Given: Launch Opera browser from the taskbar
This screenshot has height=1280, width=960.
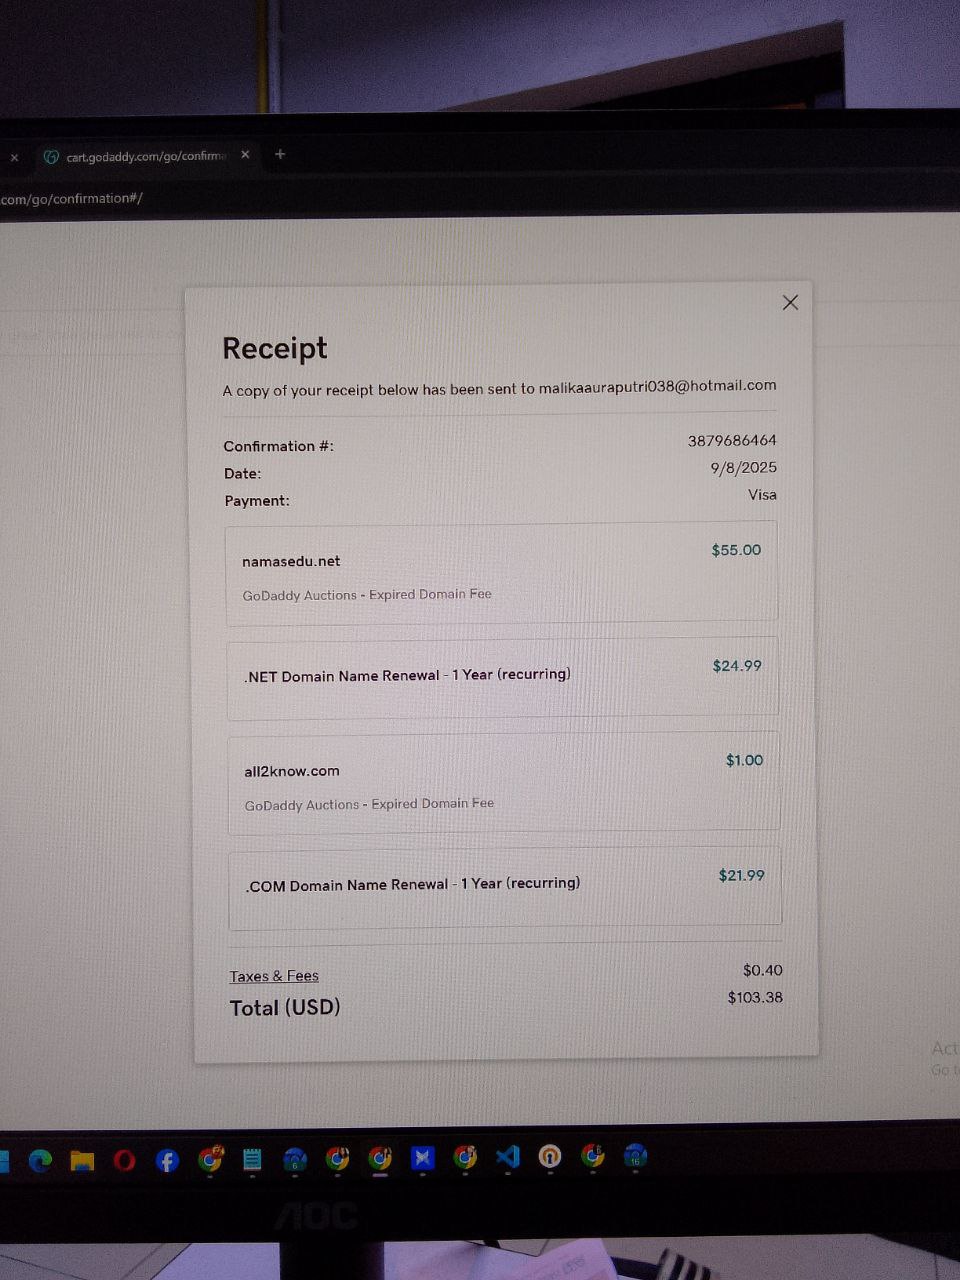Looking at the screenshot, I should point(124,1160).
